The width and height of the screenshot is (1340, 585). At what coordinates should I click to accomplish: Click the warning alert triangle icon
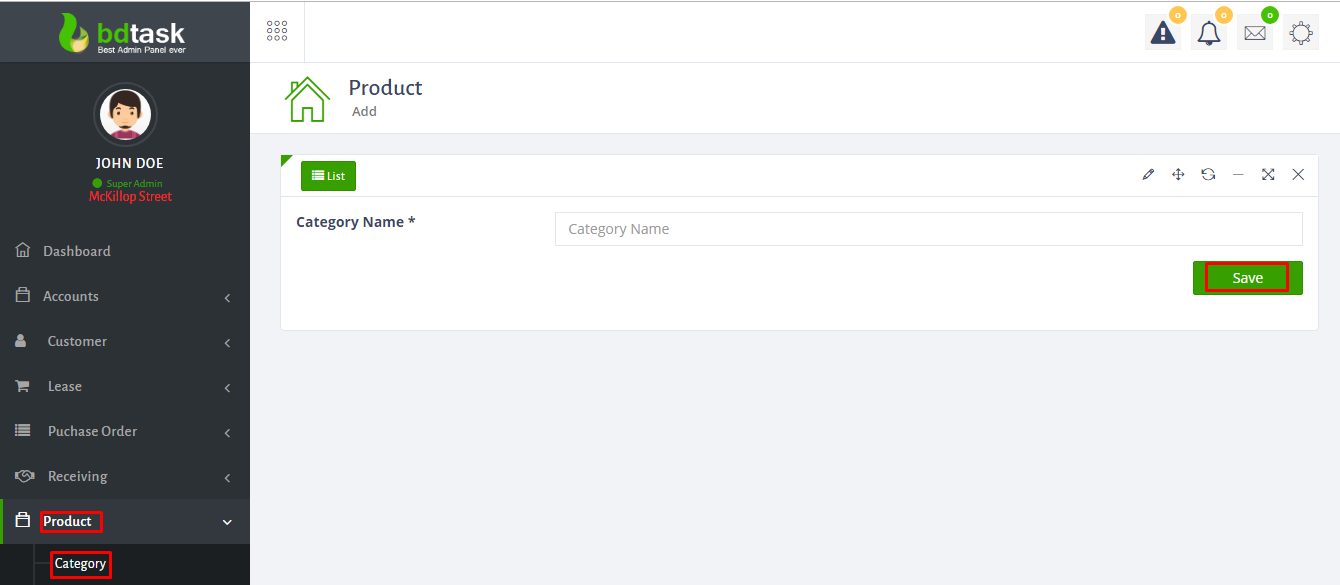click(1162, 33)
